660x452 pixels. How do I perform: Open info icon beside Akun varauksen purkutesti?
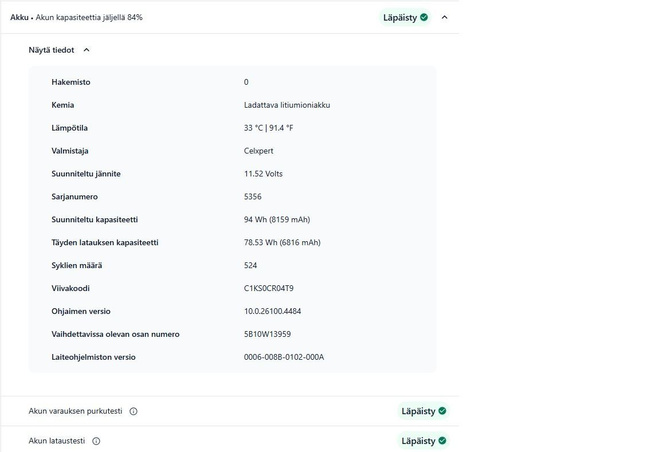(x=133, y=411)
